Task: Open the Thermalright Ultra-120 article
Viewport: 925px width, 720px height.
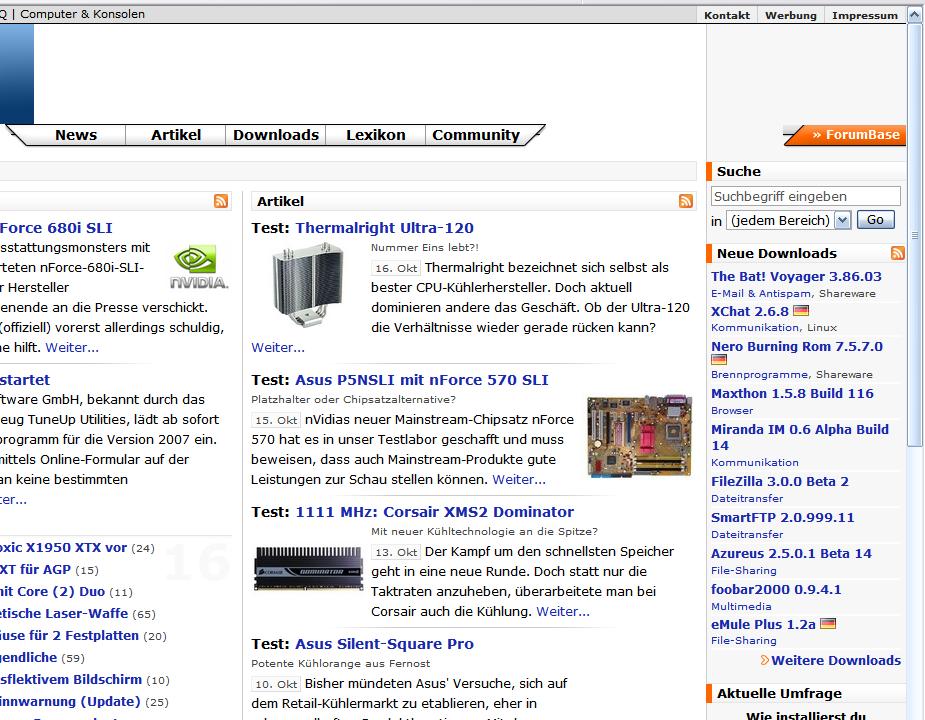Action: (x=384, y=228)
